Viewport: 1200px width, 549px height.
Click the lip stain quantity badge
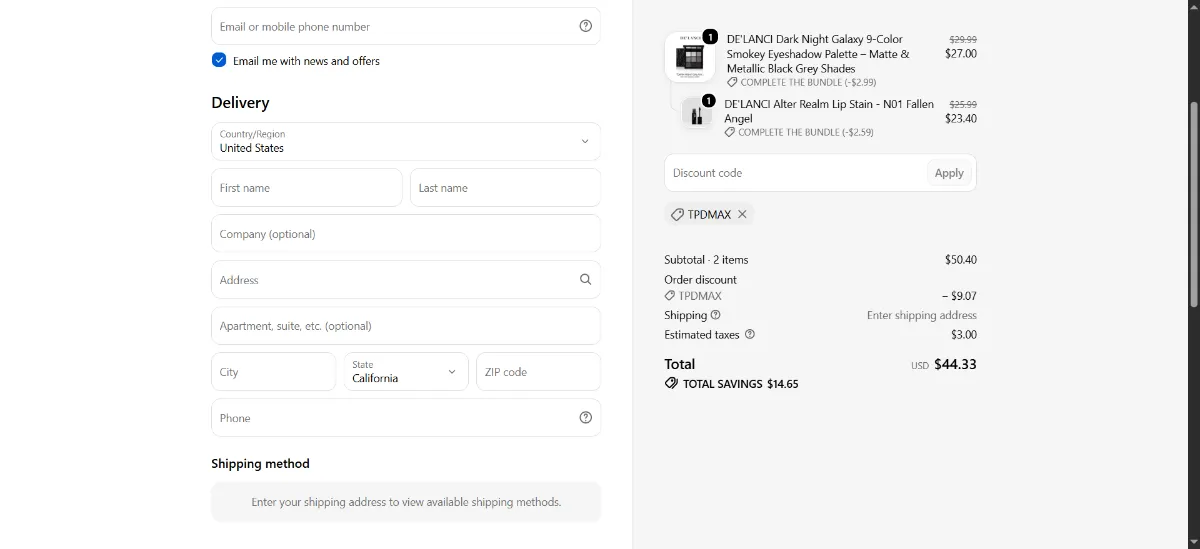(x=707, y=101)
